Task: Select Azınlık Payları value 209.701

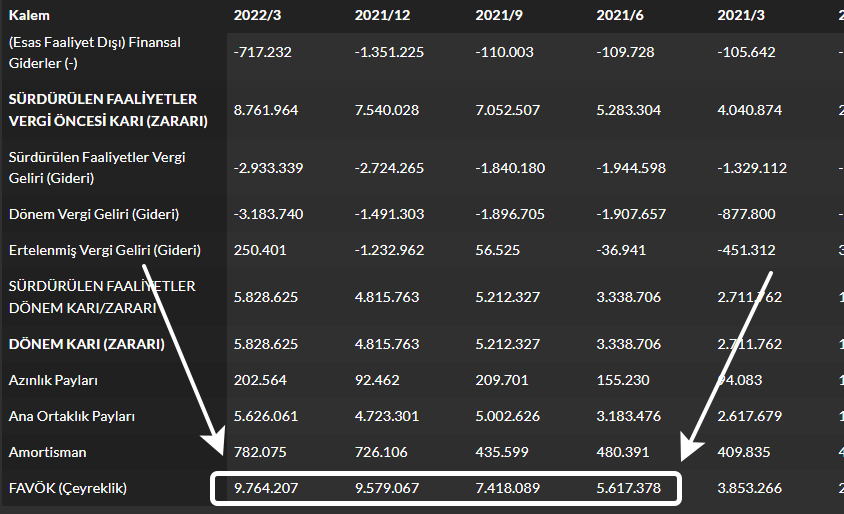Action: 502,380
